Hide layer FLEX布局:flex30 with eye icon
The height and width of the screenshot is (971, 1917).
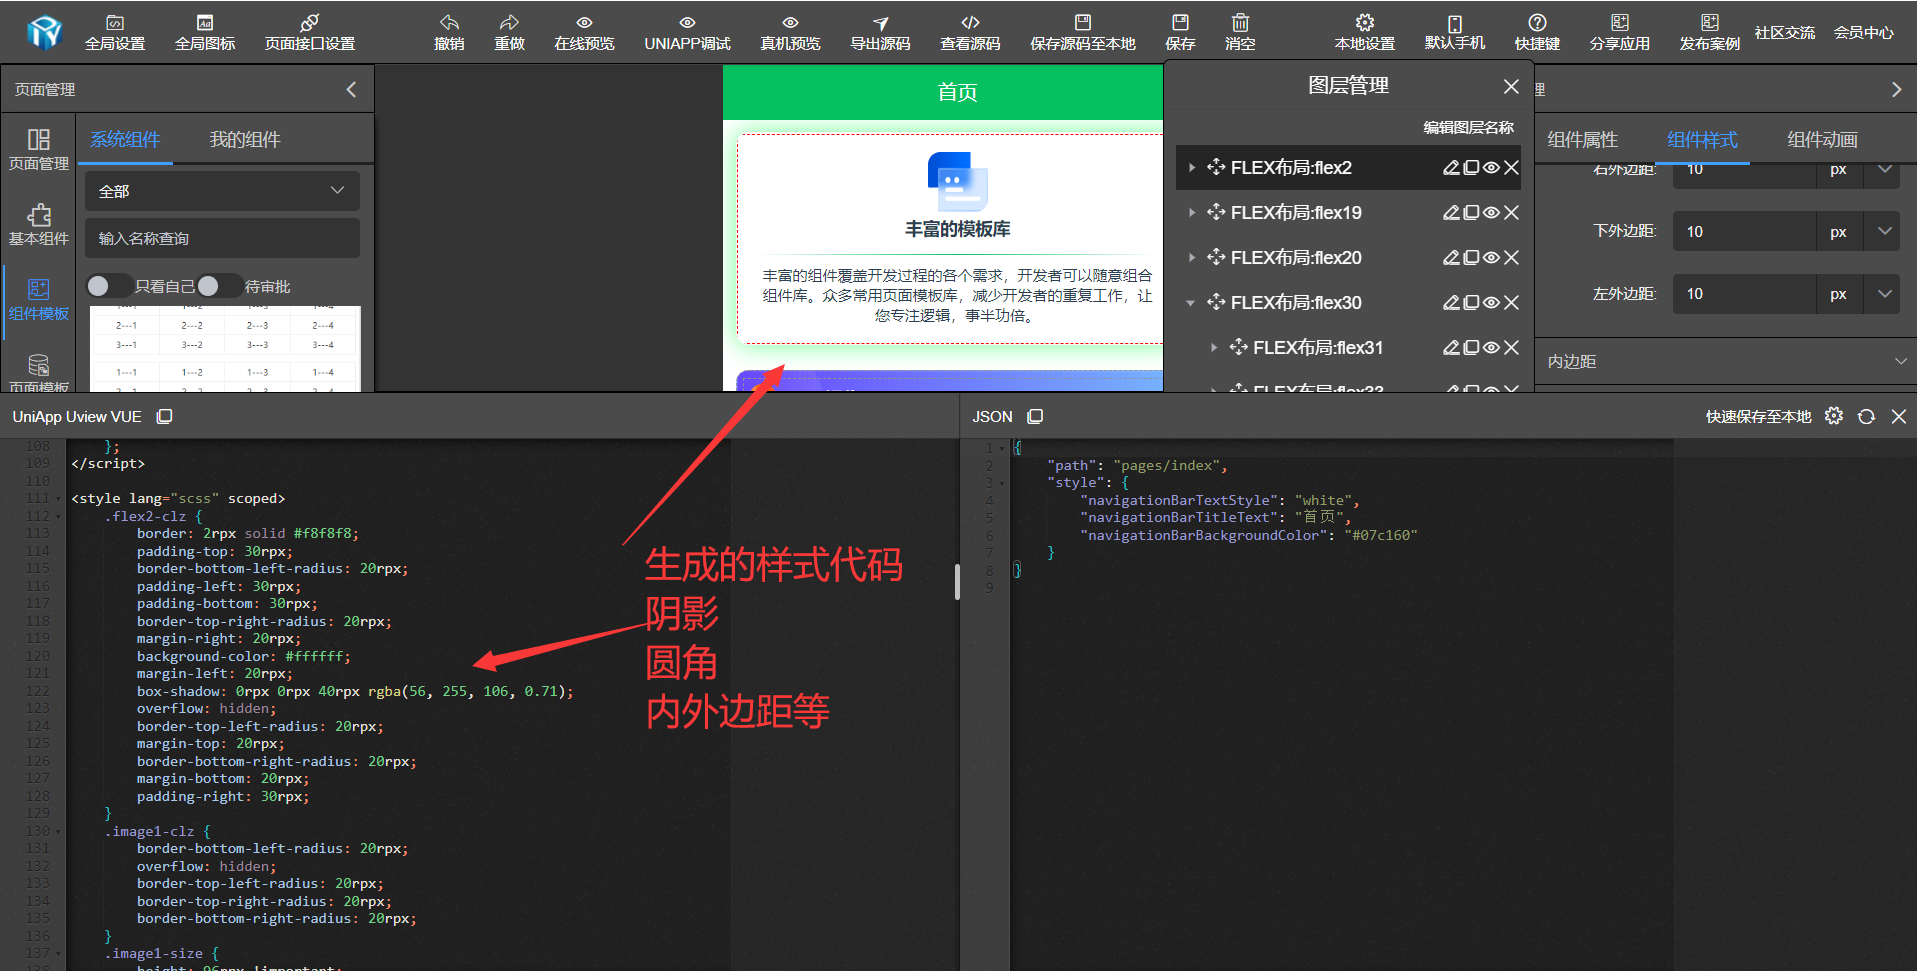pos(1491,303)
